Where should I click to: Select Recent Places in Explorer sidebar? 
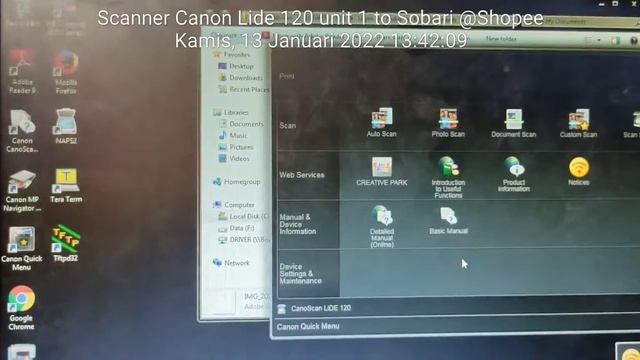tap(244, 89)
